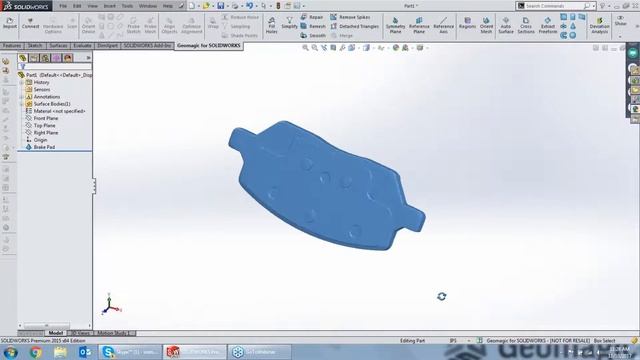
Task: Open the Undo dropdown arrow
Action: (256, 6)
